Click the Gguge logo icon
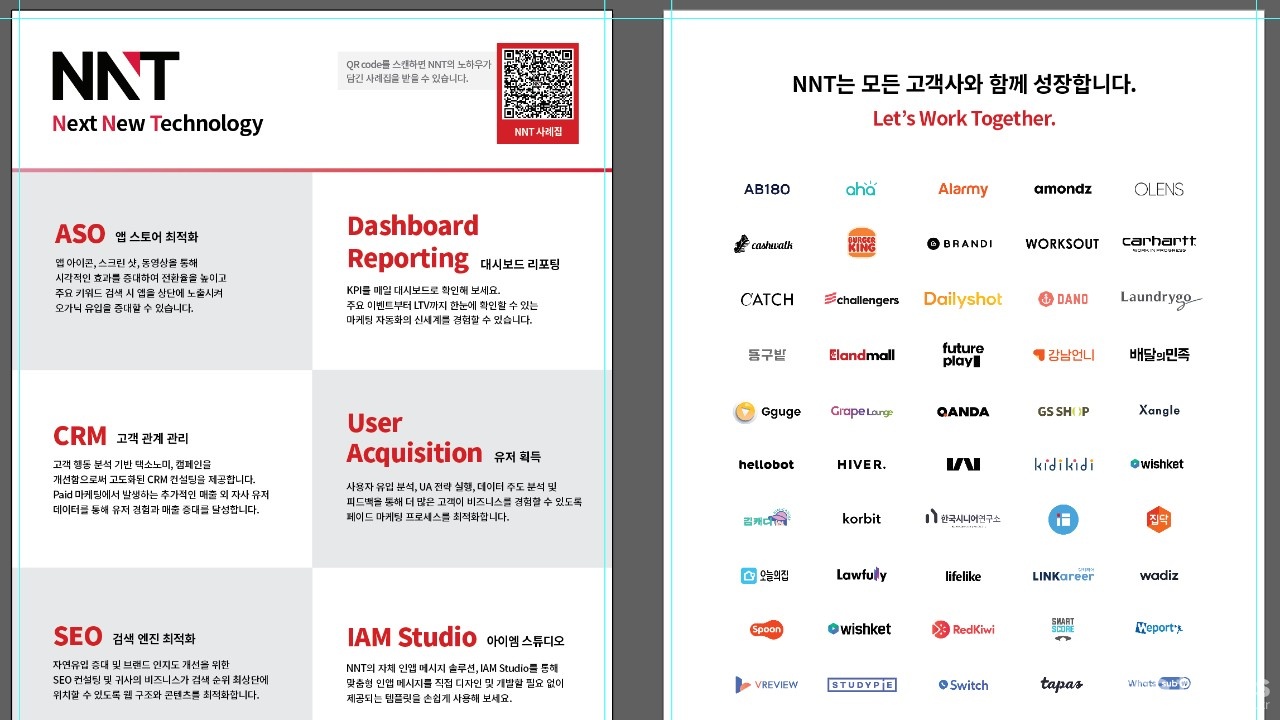 [x=745, y=412]
